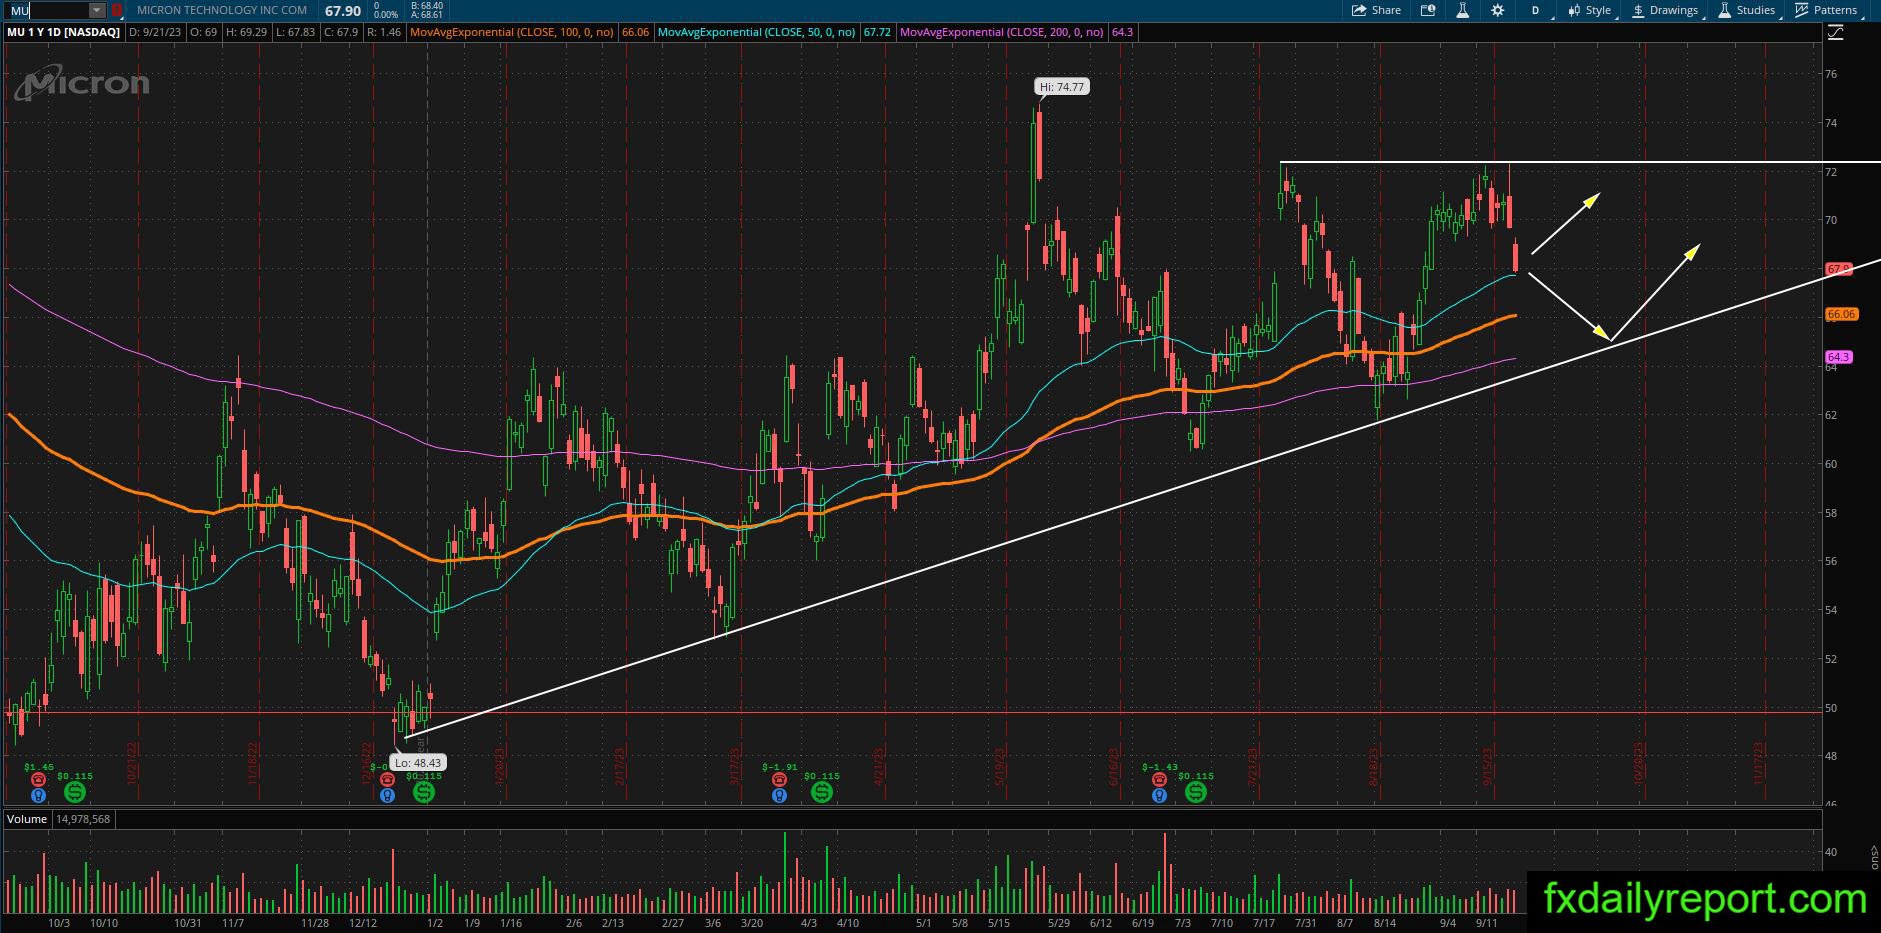Click the D: 9/21/23 date readout
Viewport: 1881px width, 933px height.
(157, 32)
